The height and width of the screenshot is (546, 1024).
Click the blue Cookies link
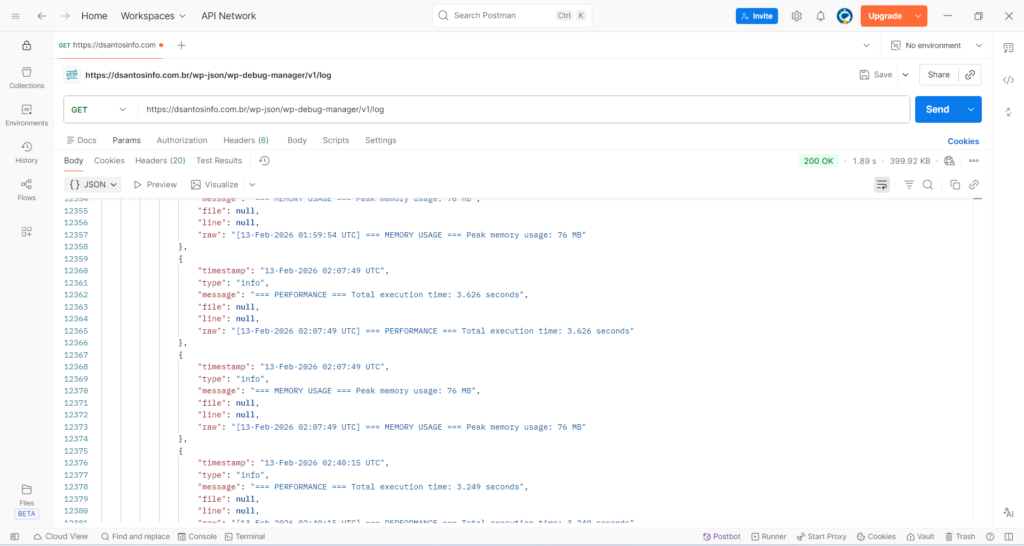click(x=963, y=142)
